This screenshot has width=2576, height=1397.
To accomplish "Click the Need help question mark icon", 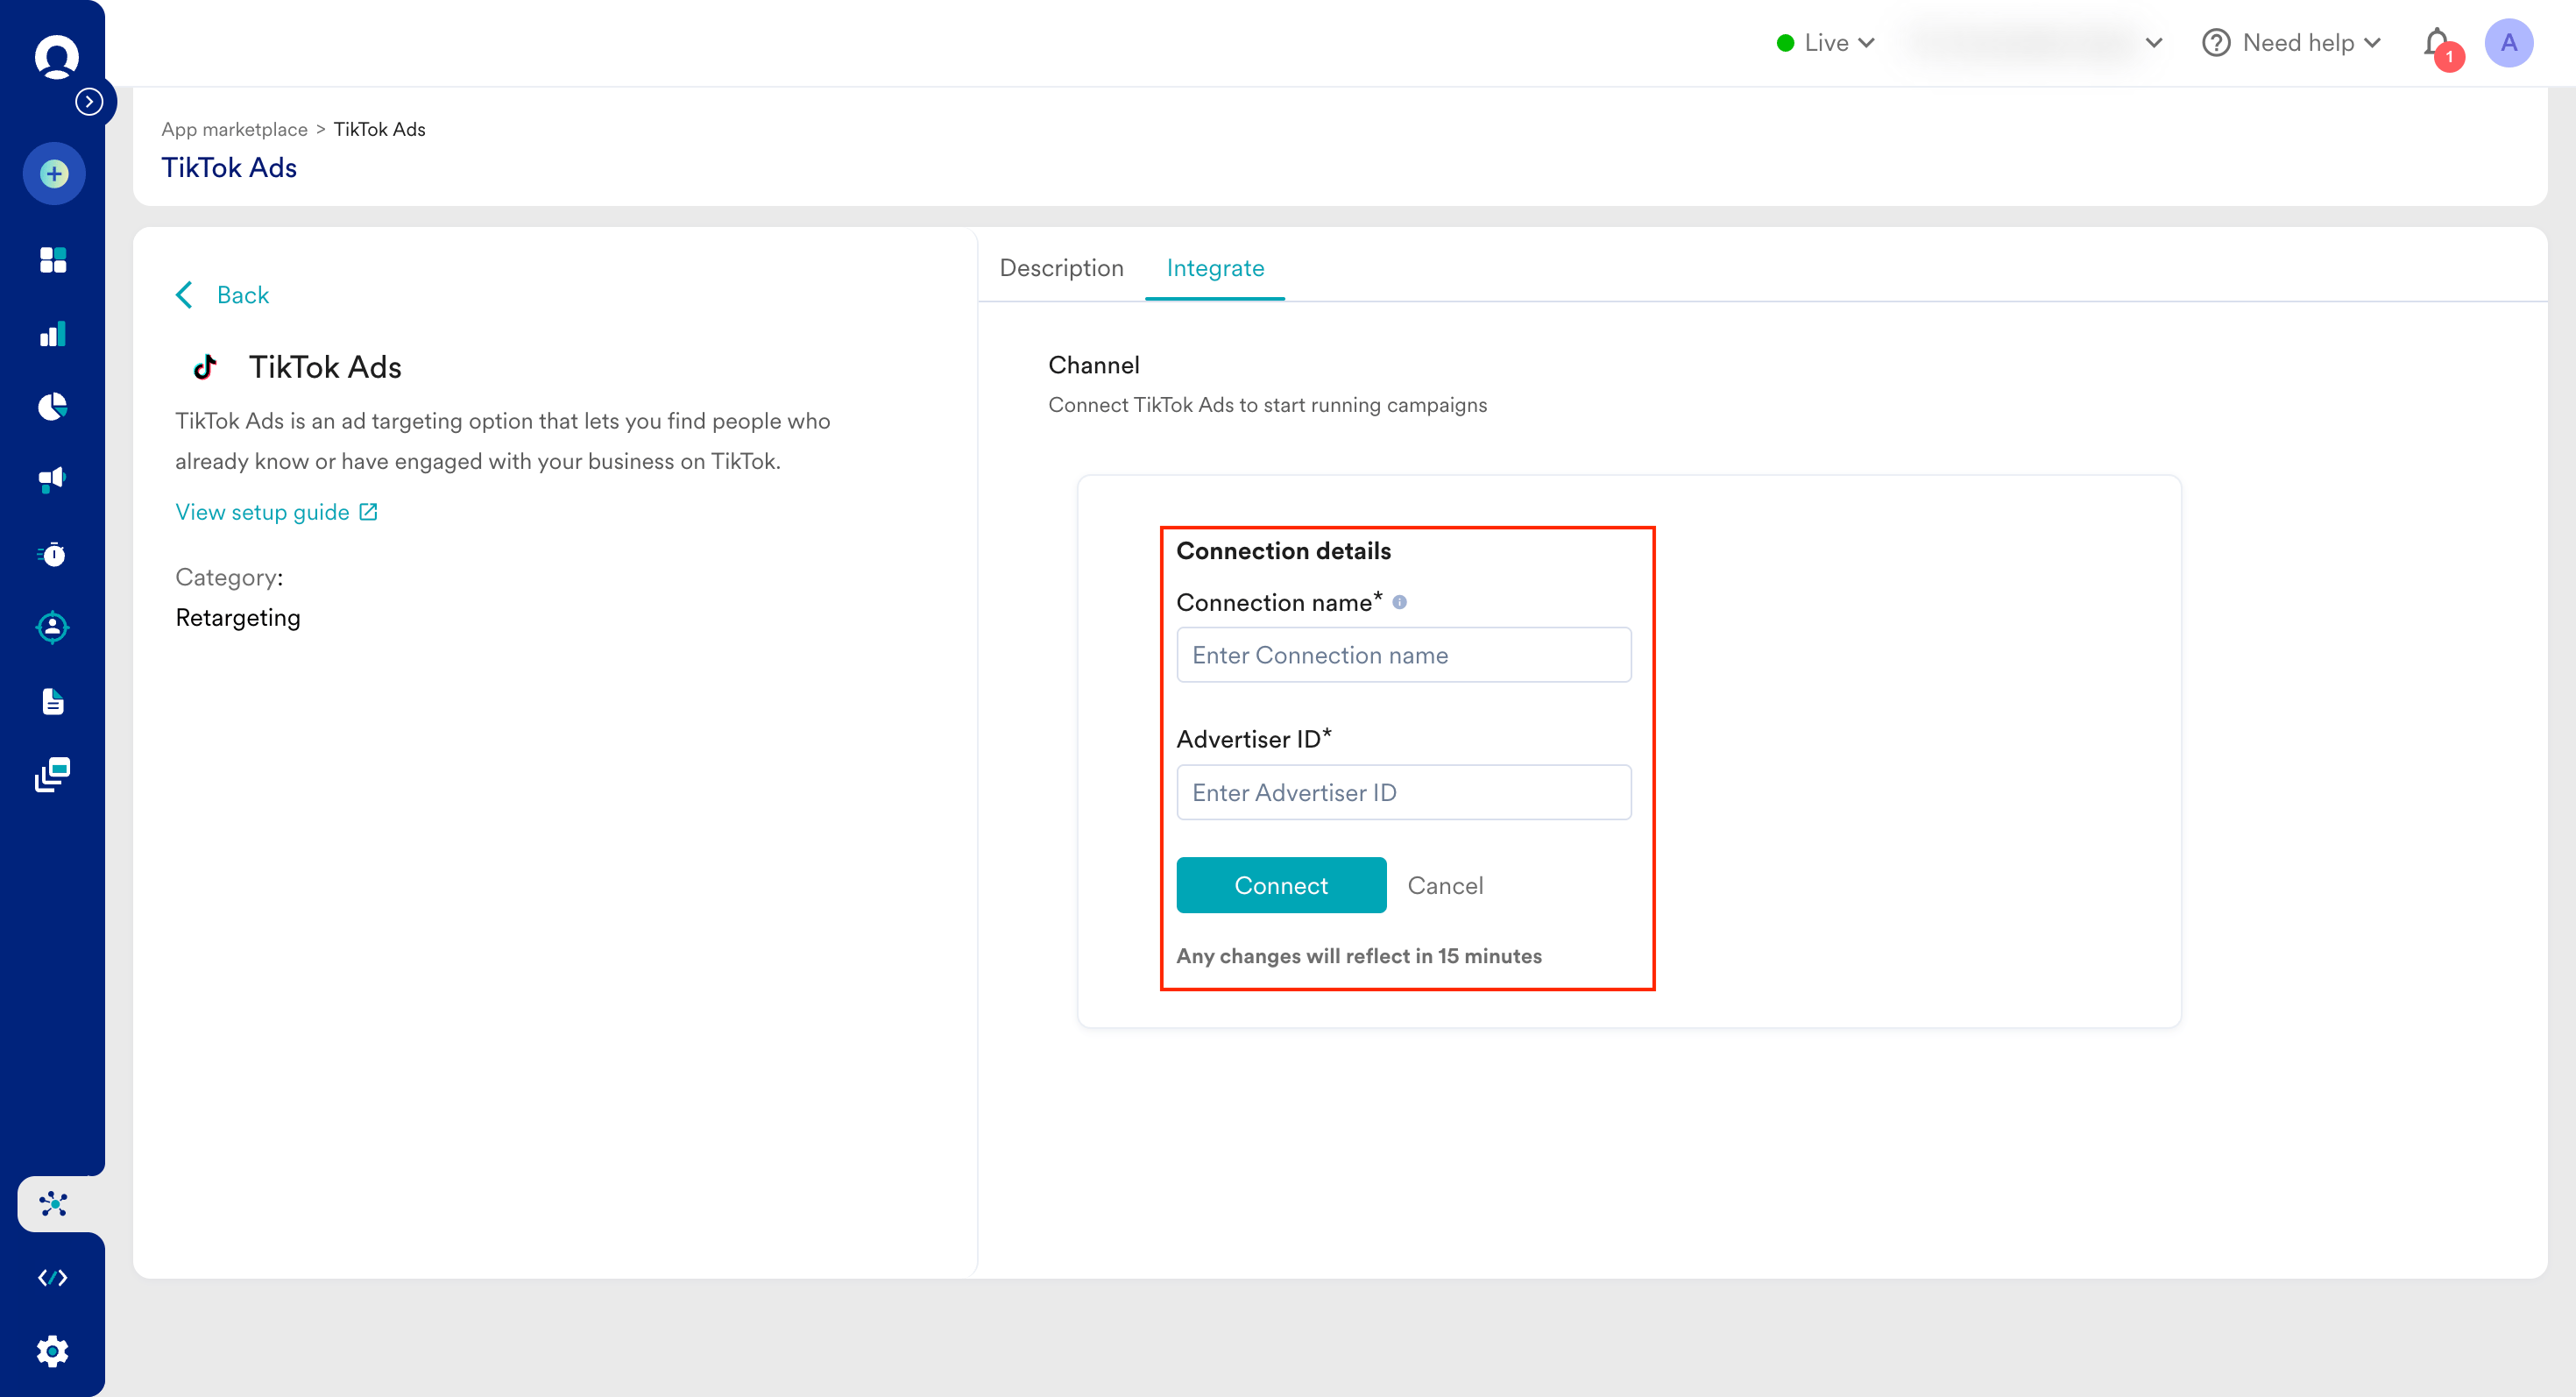I will 2216,43.
